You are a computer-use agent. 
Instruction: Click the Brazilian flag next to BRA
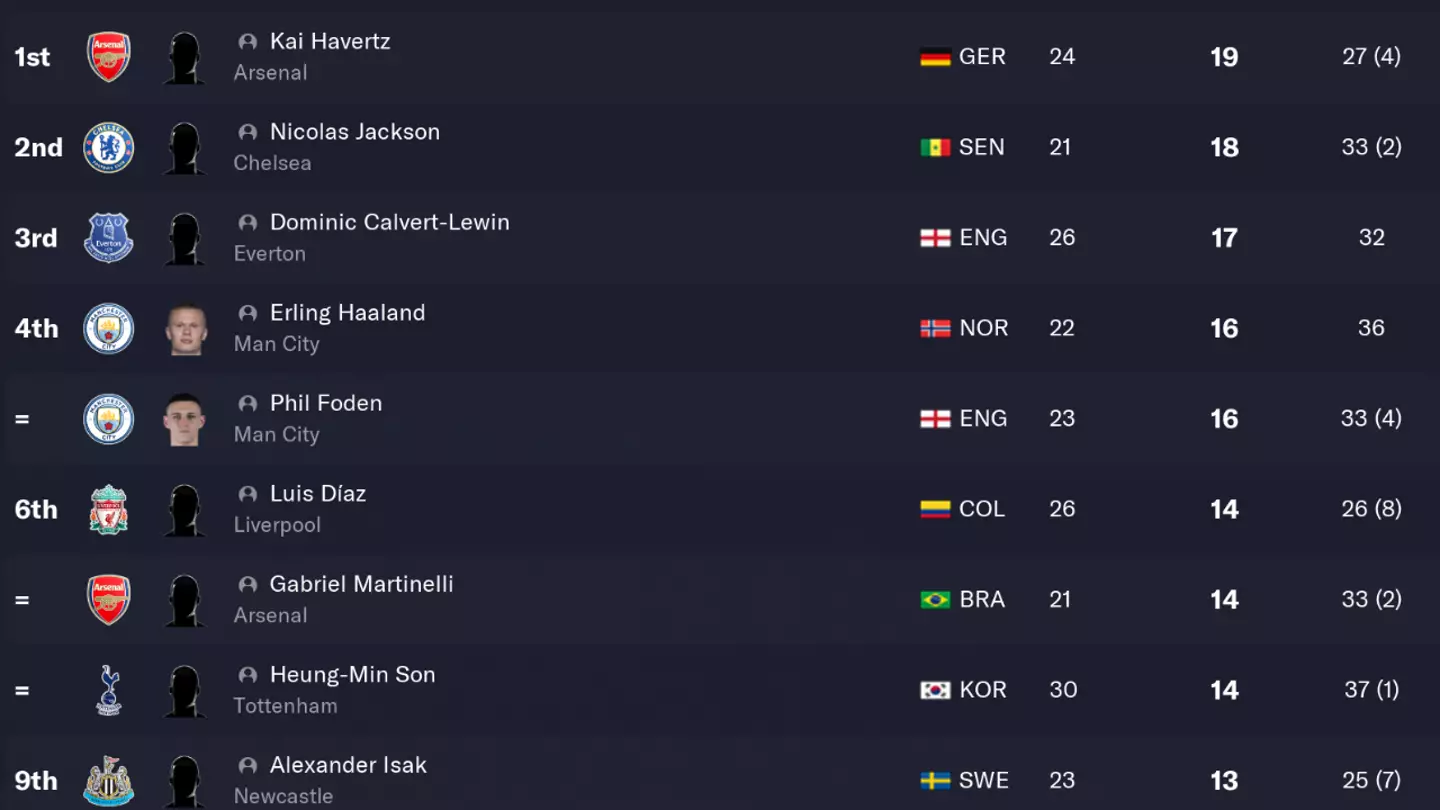pos(935,600)
